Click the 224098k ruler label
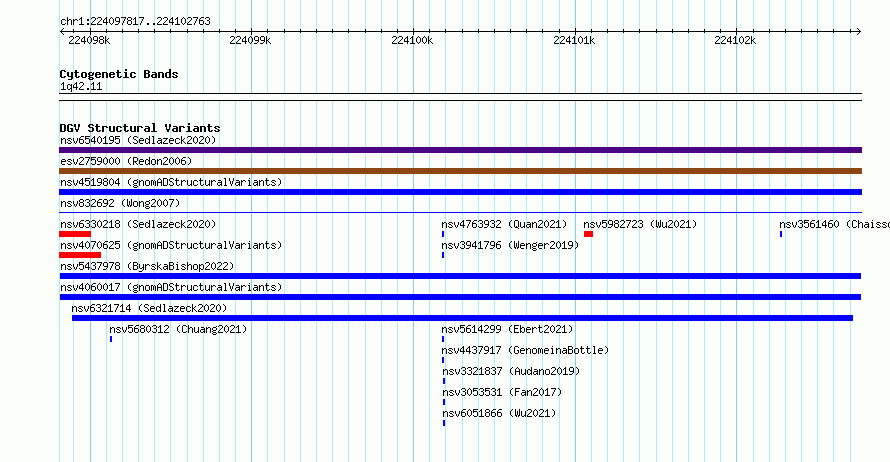 click(x=89, y=40)
